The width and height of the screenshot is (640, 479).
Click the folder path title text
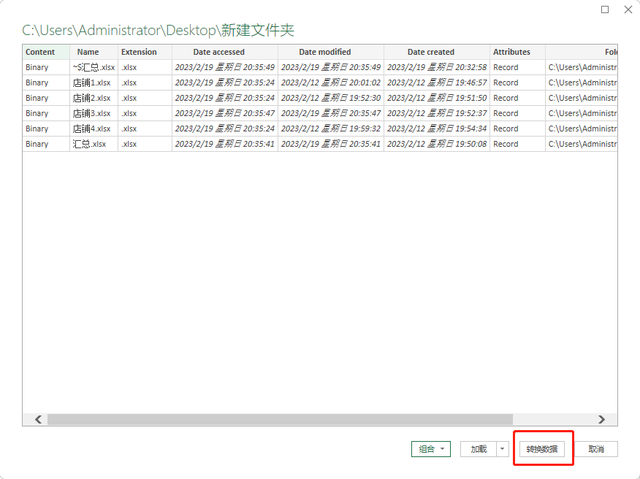point(158,30)
